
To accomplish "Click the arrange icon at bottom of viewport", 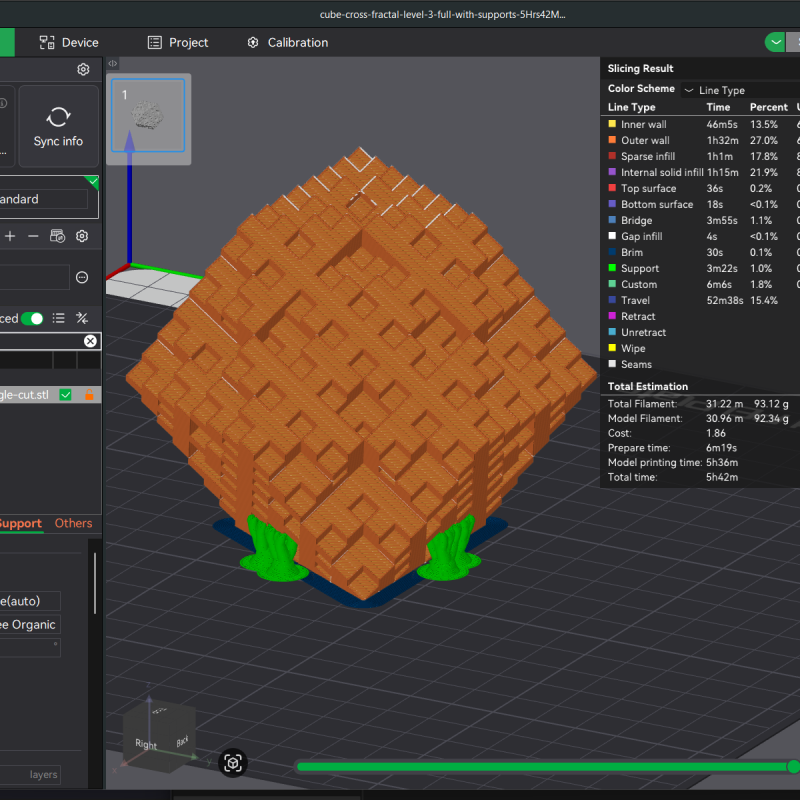I will tap(232, 763).
